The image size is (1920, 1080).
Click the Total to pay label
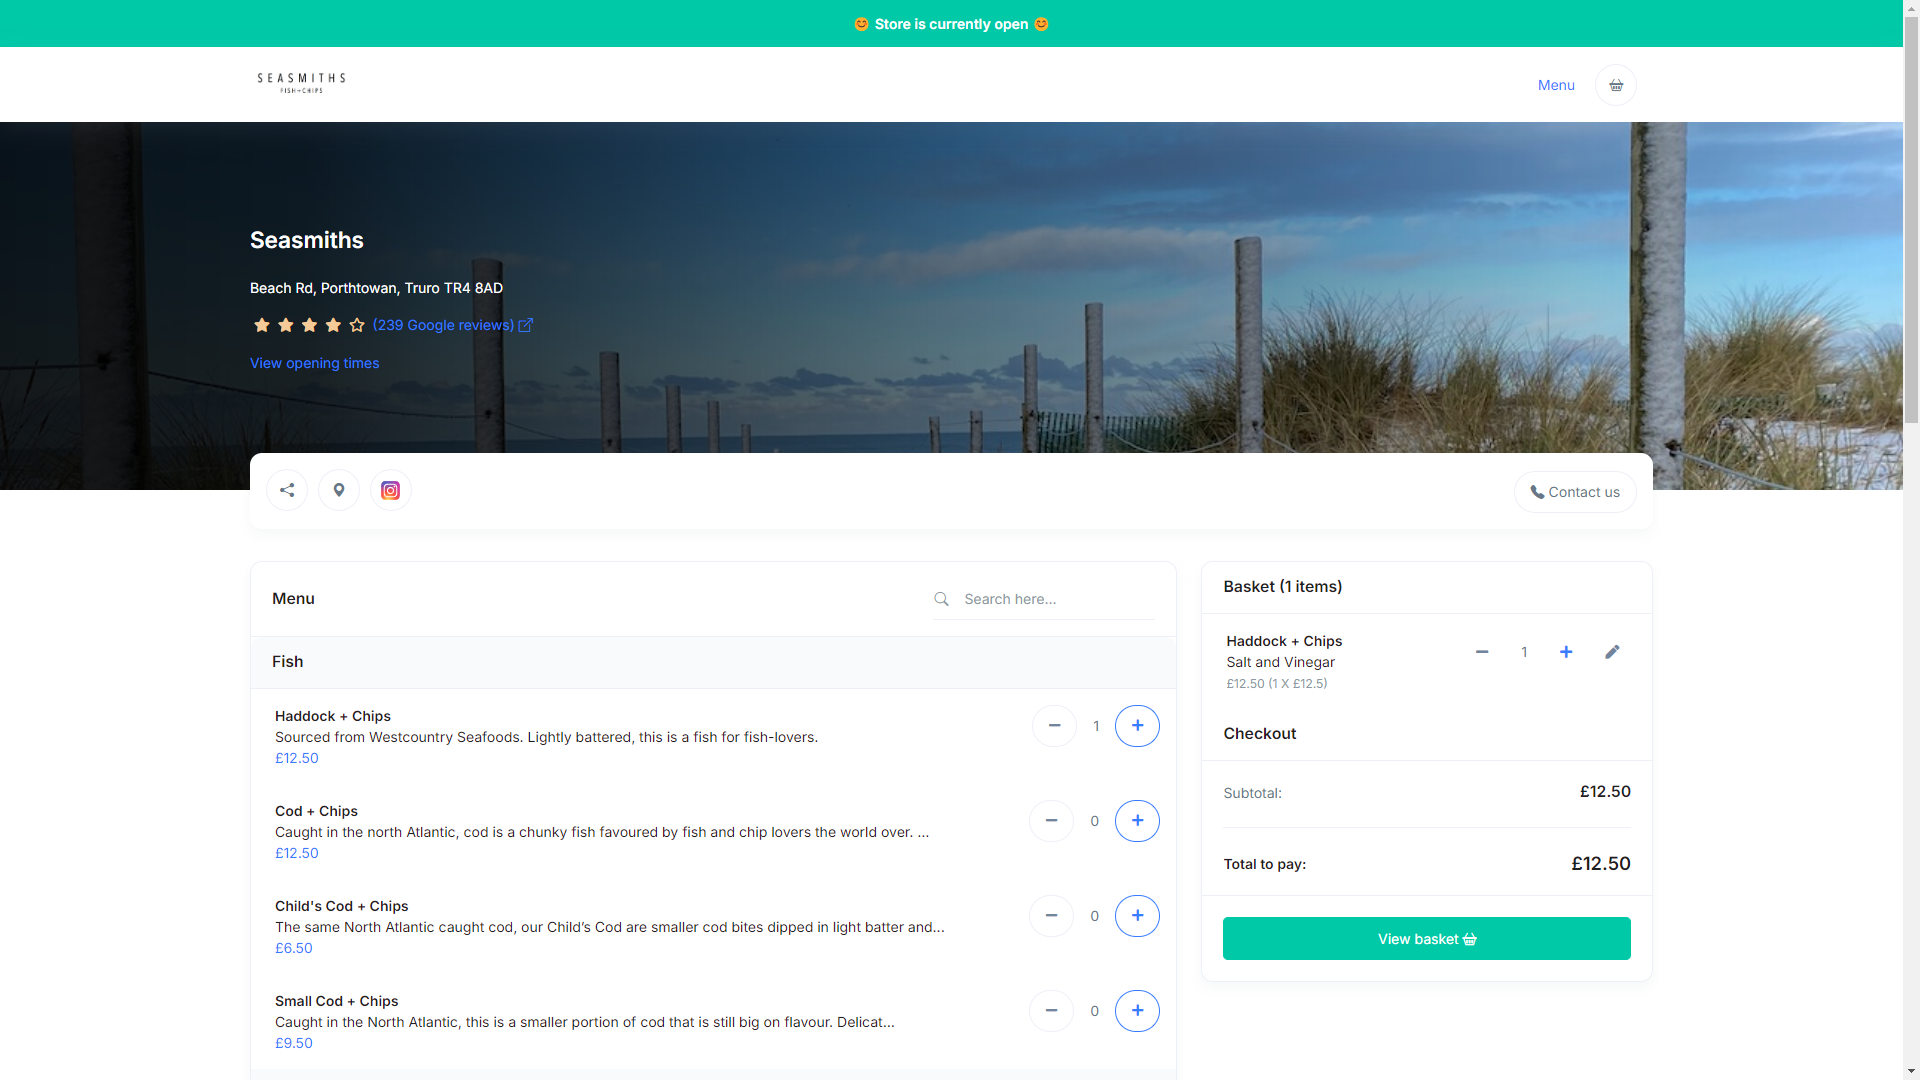pos(1264,864)
